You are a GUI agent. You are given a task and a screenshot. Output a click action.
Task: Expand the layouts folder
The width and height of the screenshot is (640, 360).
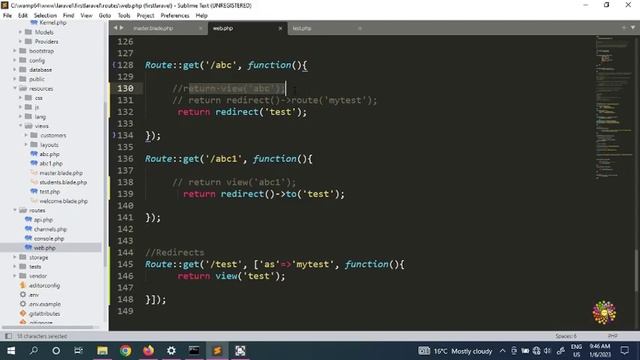click(26, 144)
